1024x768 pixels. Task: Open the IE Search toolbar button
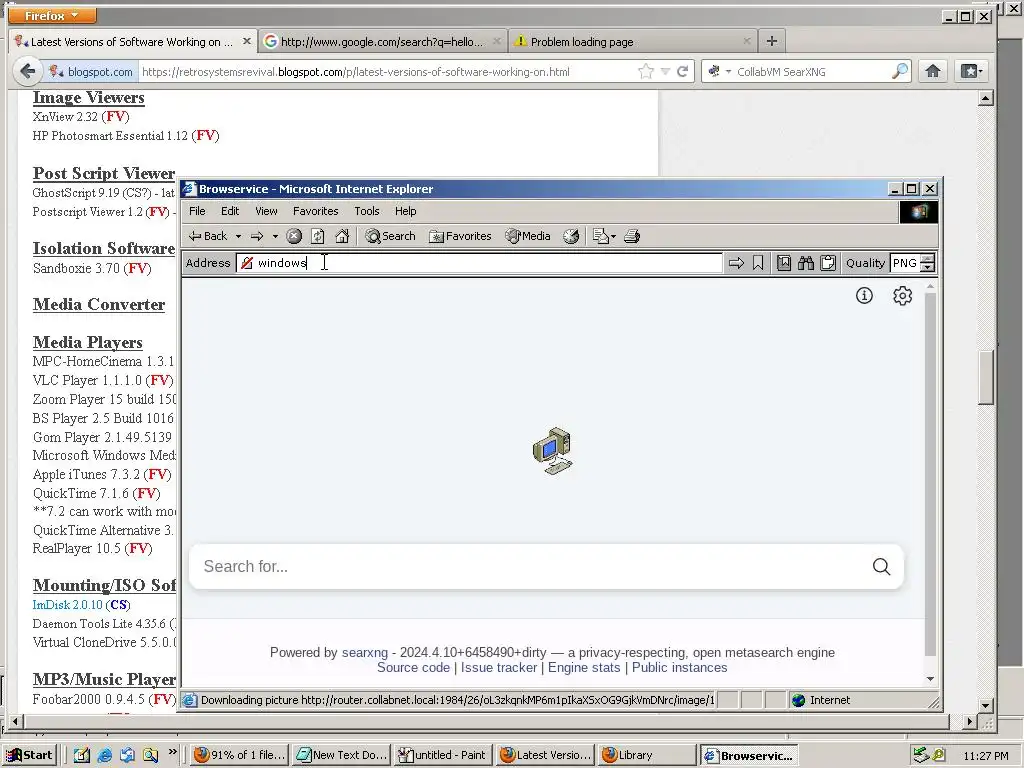pos(390,236)
